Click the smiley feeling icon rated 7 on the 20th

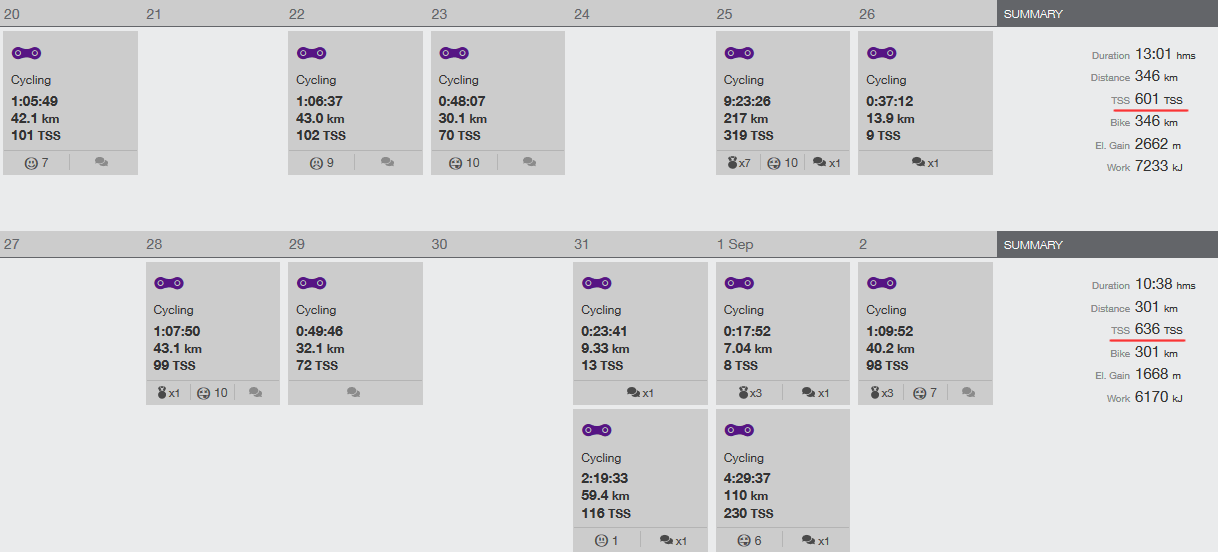(31, 163)
